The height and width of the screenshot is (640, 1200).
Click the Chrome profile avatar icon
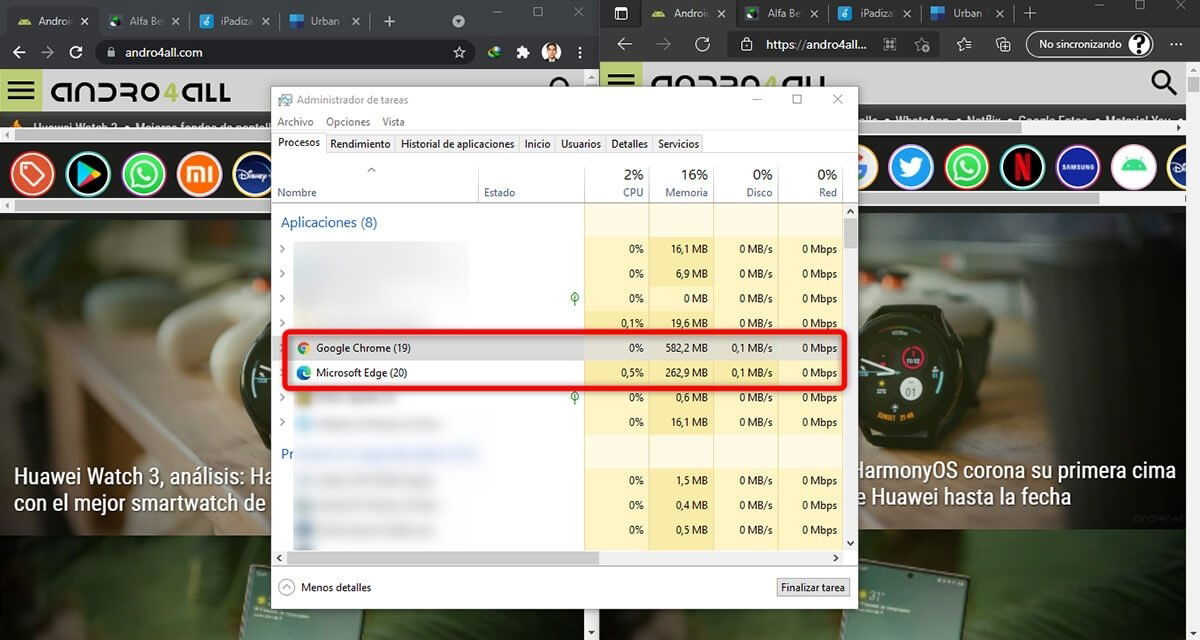pos(551,51)
